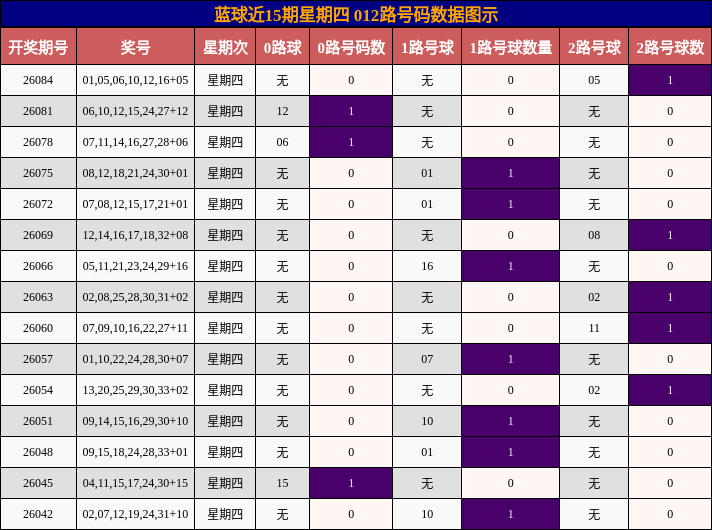Click draw numbers 13,20,25,29,30,33+02
Viewport: 712px width, 530px height.
[135, 390]
